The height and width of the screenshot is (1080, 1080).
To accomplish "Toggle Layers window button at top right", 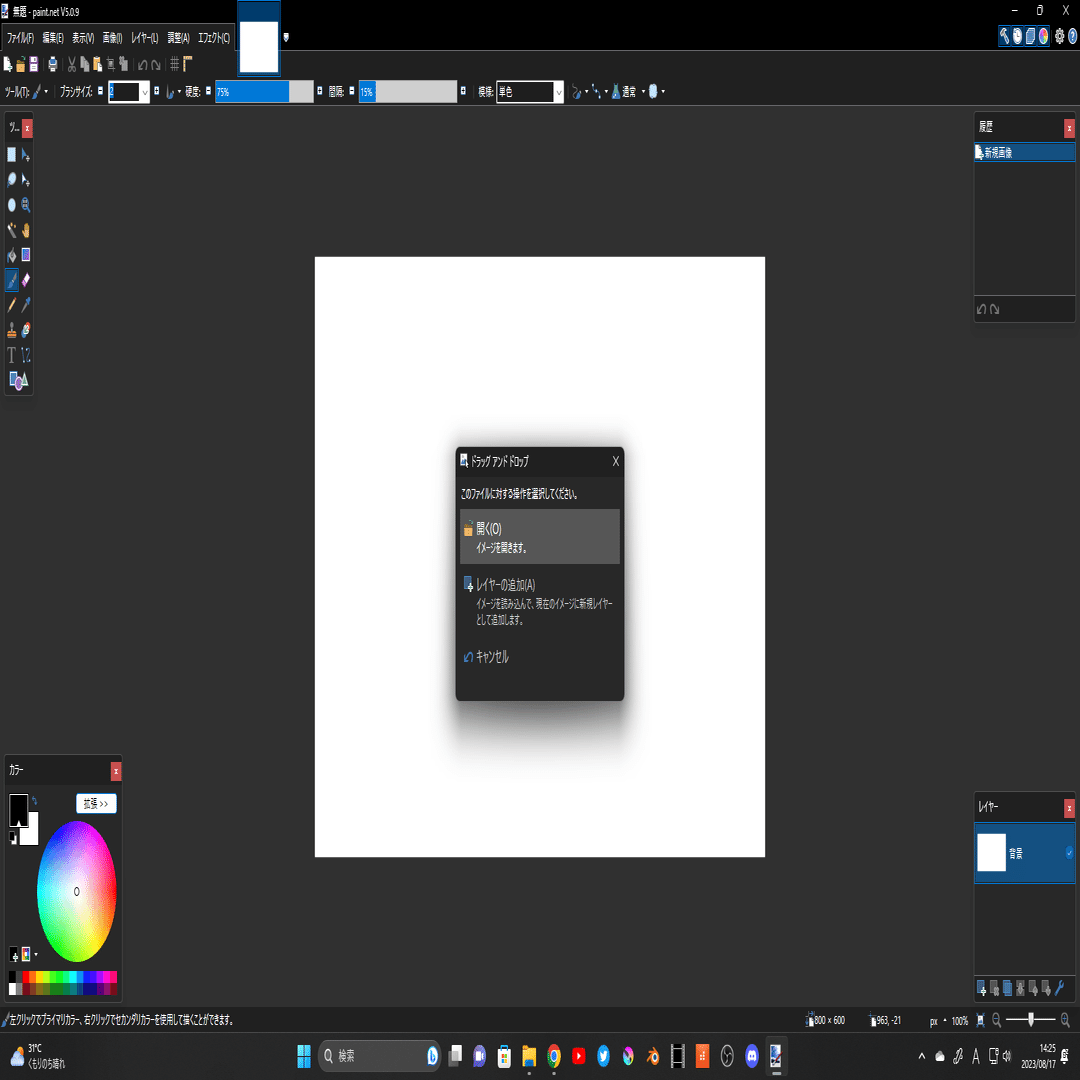I will click(1030, 36).
